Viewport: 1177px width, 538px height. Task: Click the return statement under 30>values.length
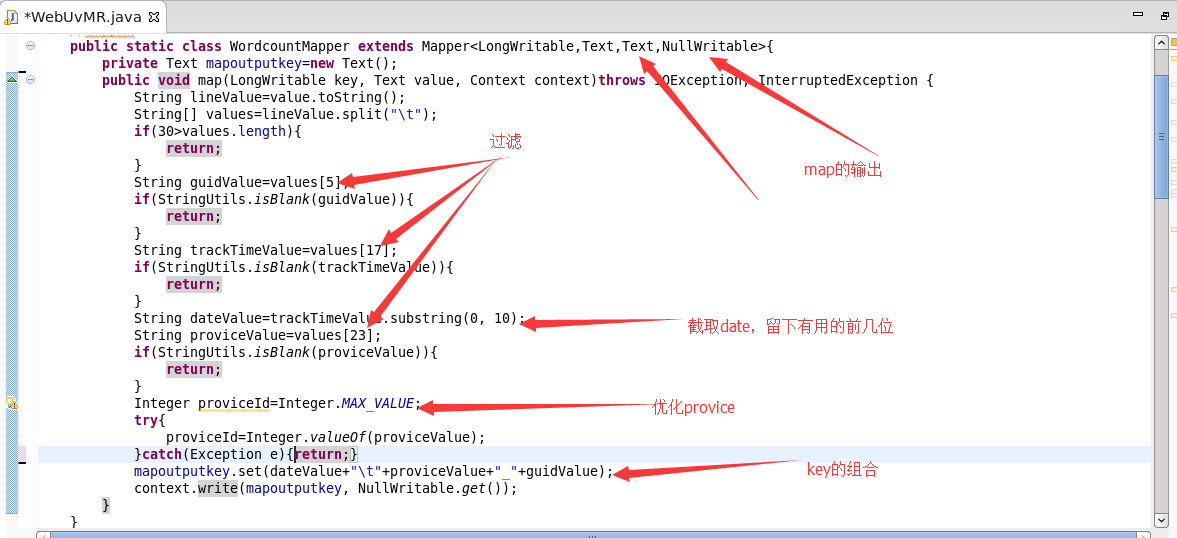tap(194, 149)
